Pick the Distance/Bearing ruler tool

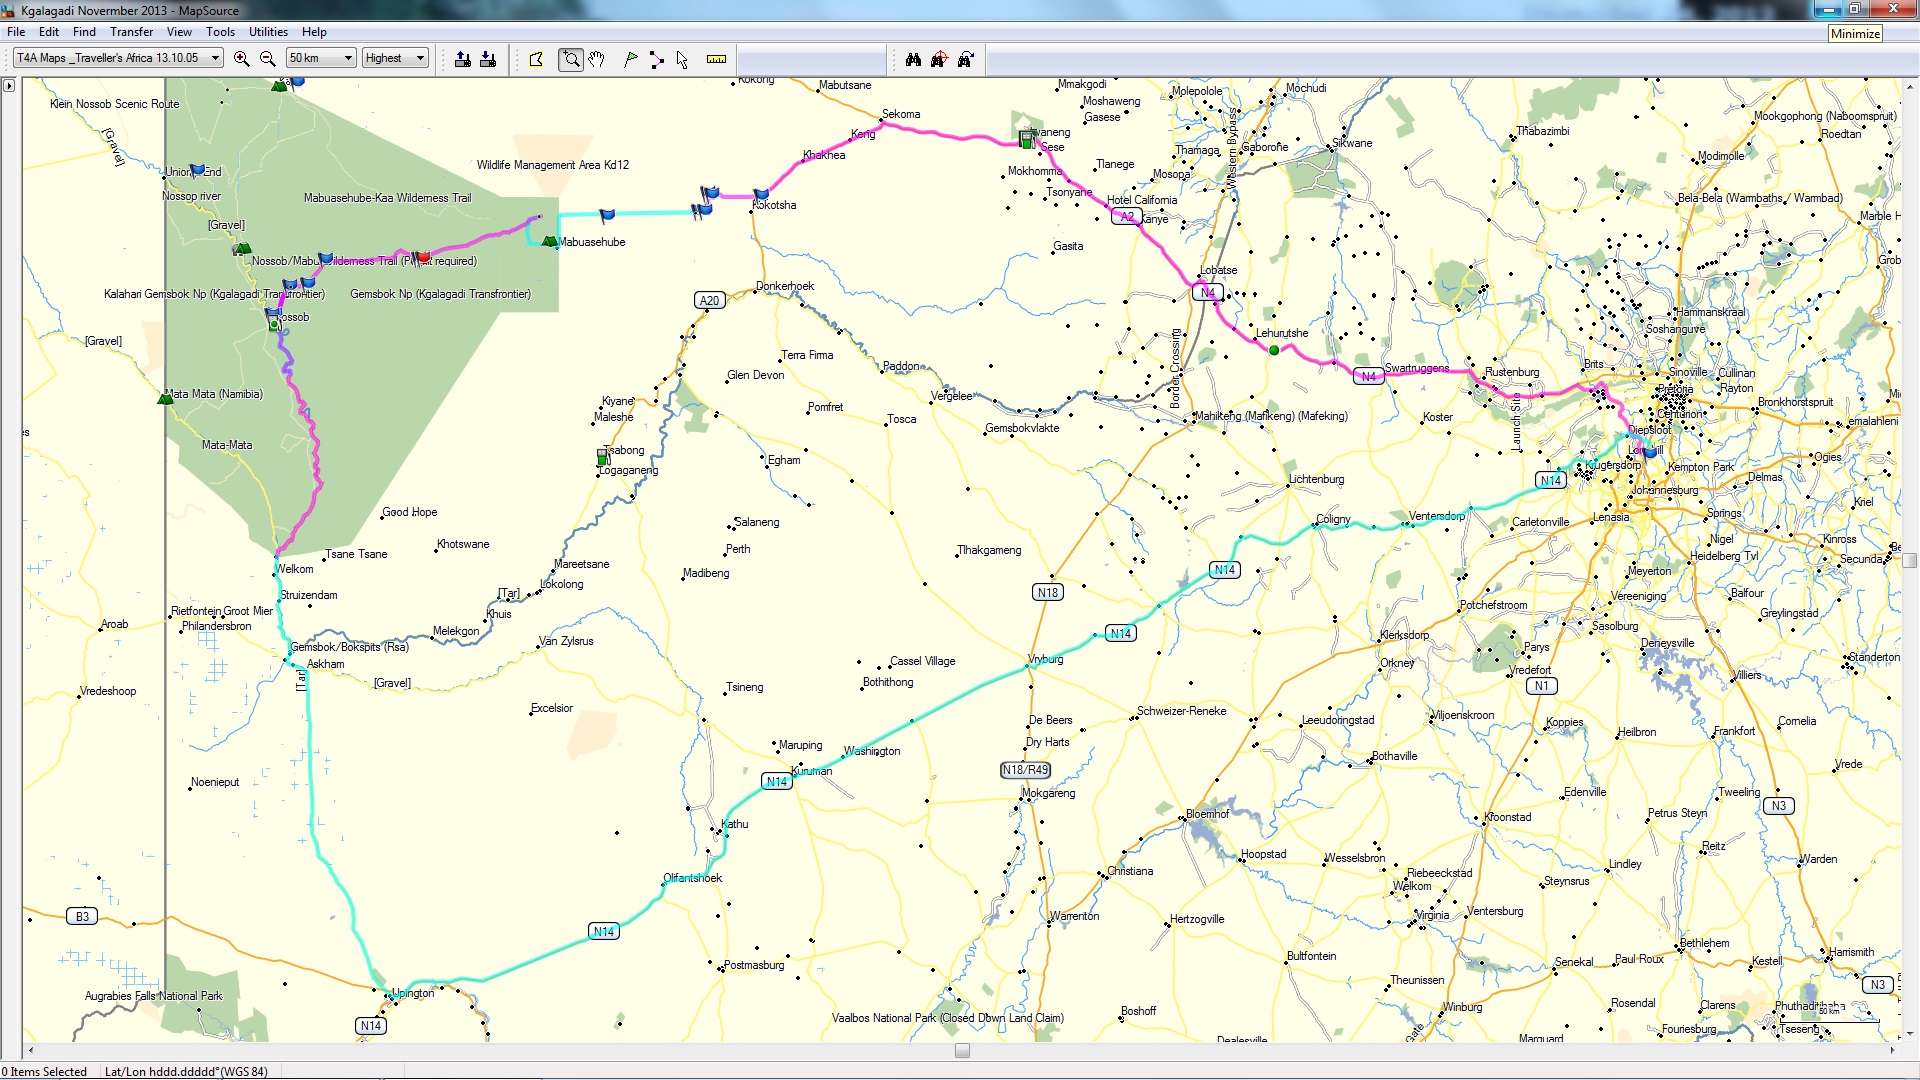(x=716, y=59)
